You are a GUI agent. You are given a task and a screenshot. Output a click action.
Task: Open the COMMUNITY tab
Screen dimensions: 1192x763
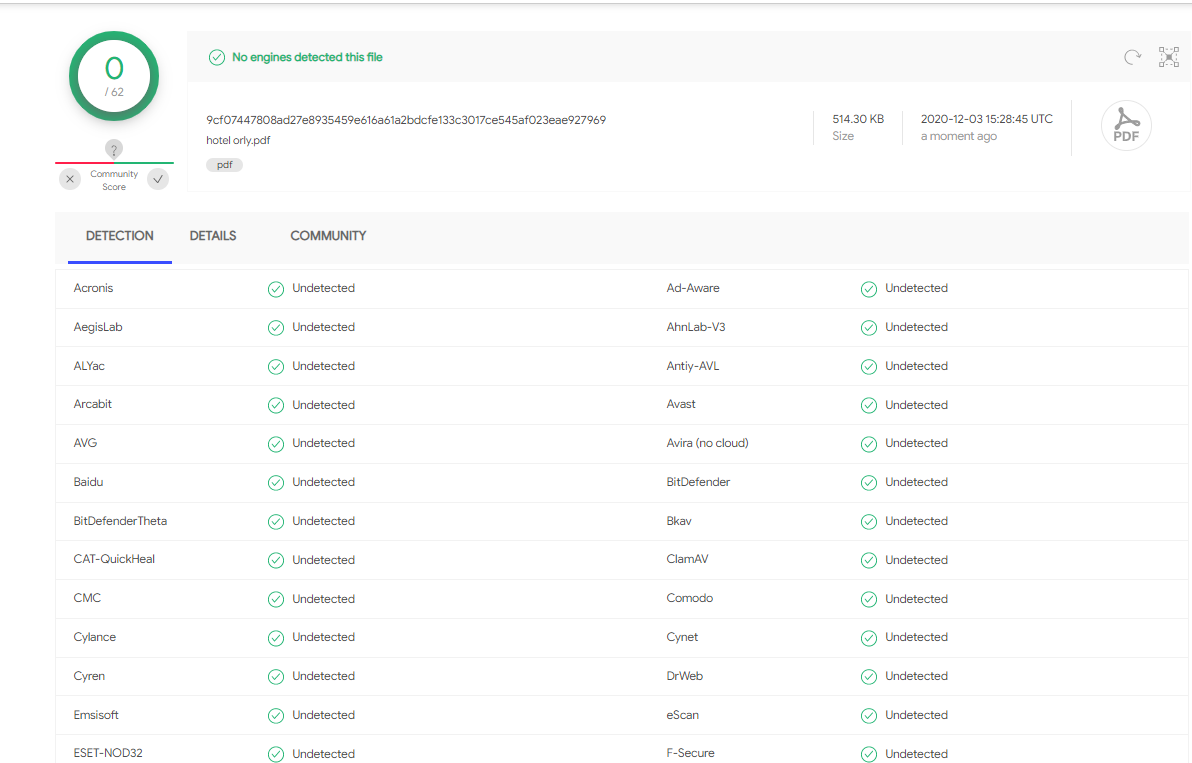(x=328, y=236)
